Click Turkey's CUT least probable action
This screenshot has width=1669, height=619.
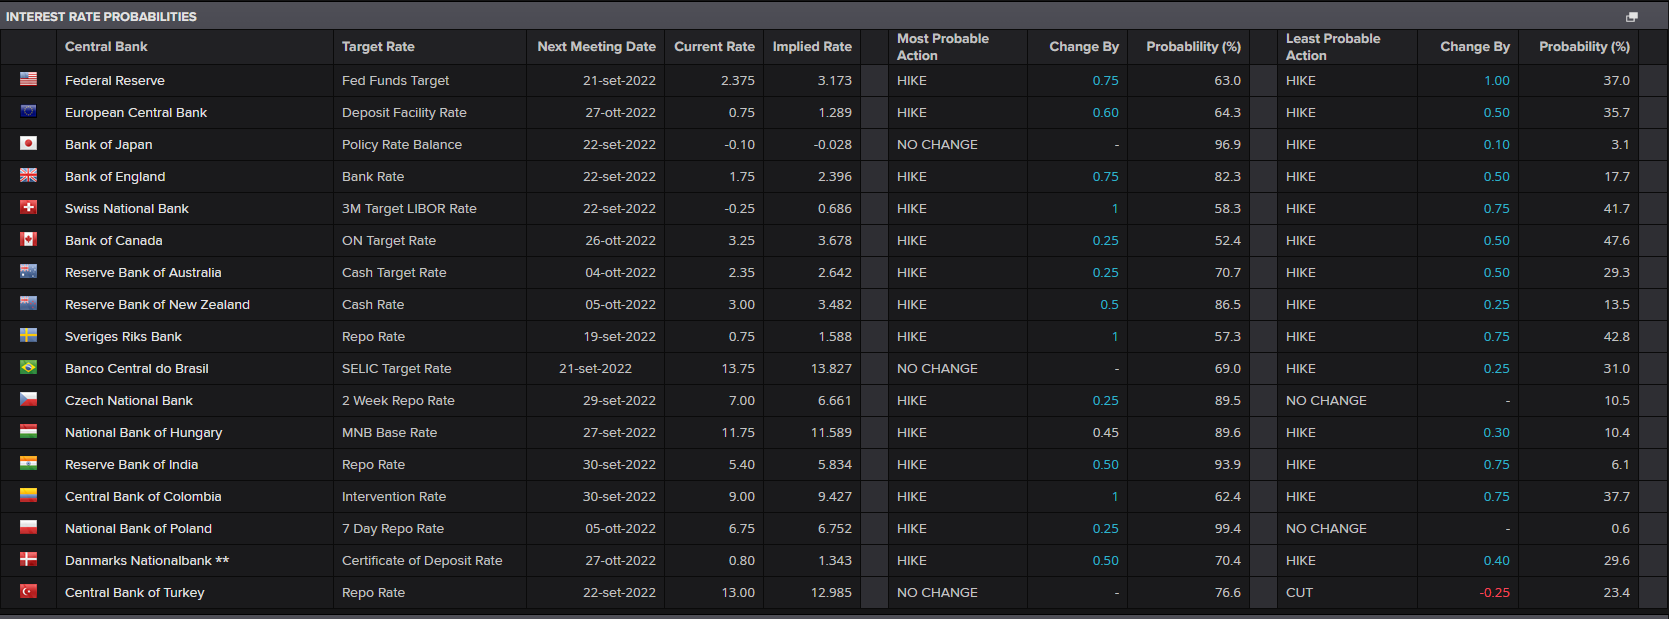(1299, 593)
